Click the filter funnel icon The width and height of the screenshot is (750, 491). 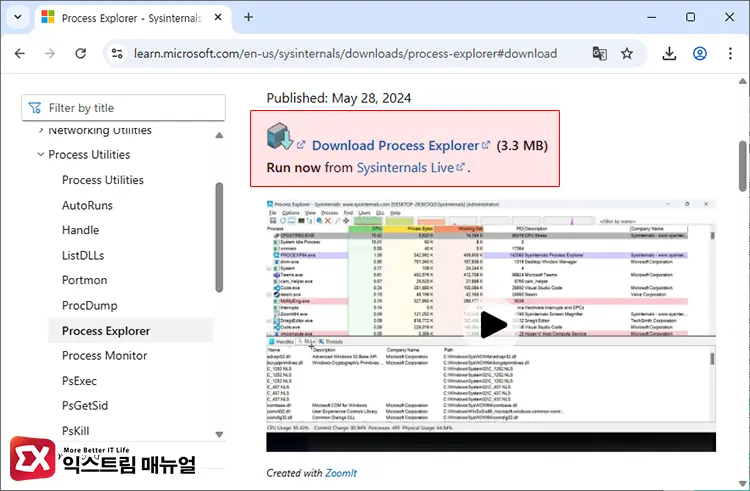coord(35,108)
